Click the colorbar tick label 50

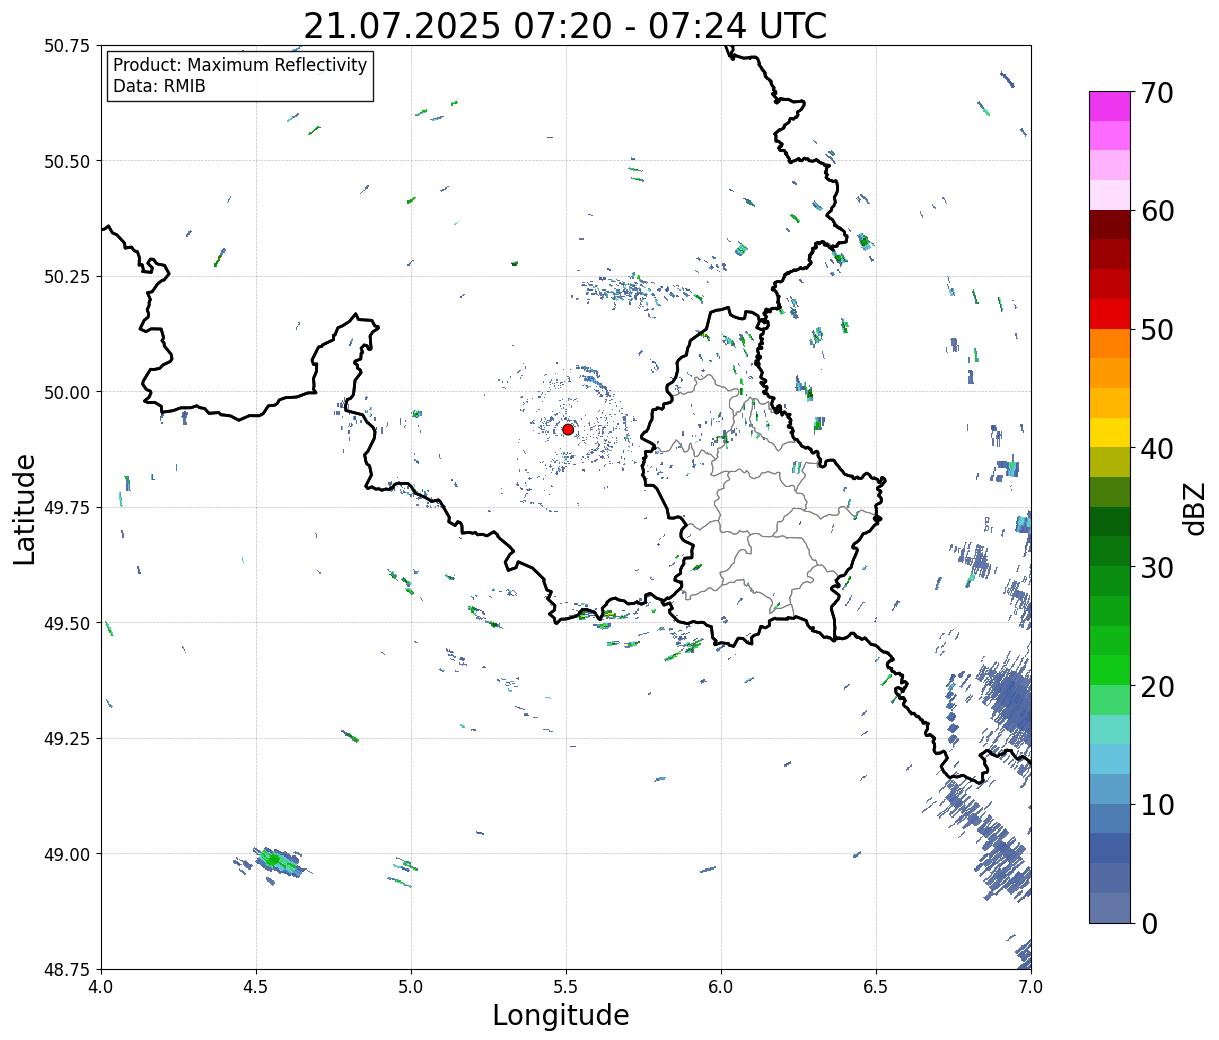(1157, 330)
